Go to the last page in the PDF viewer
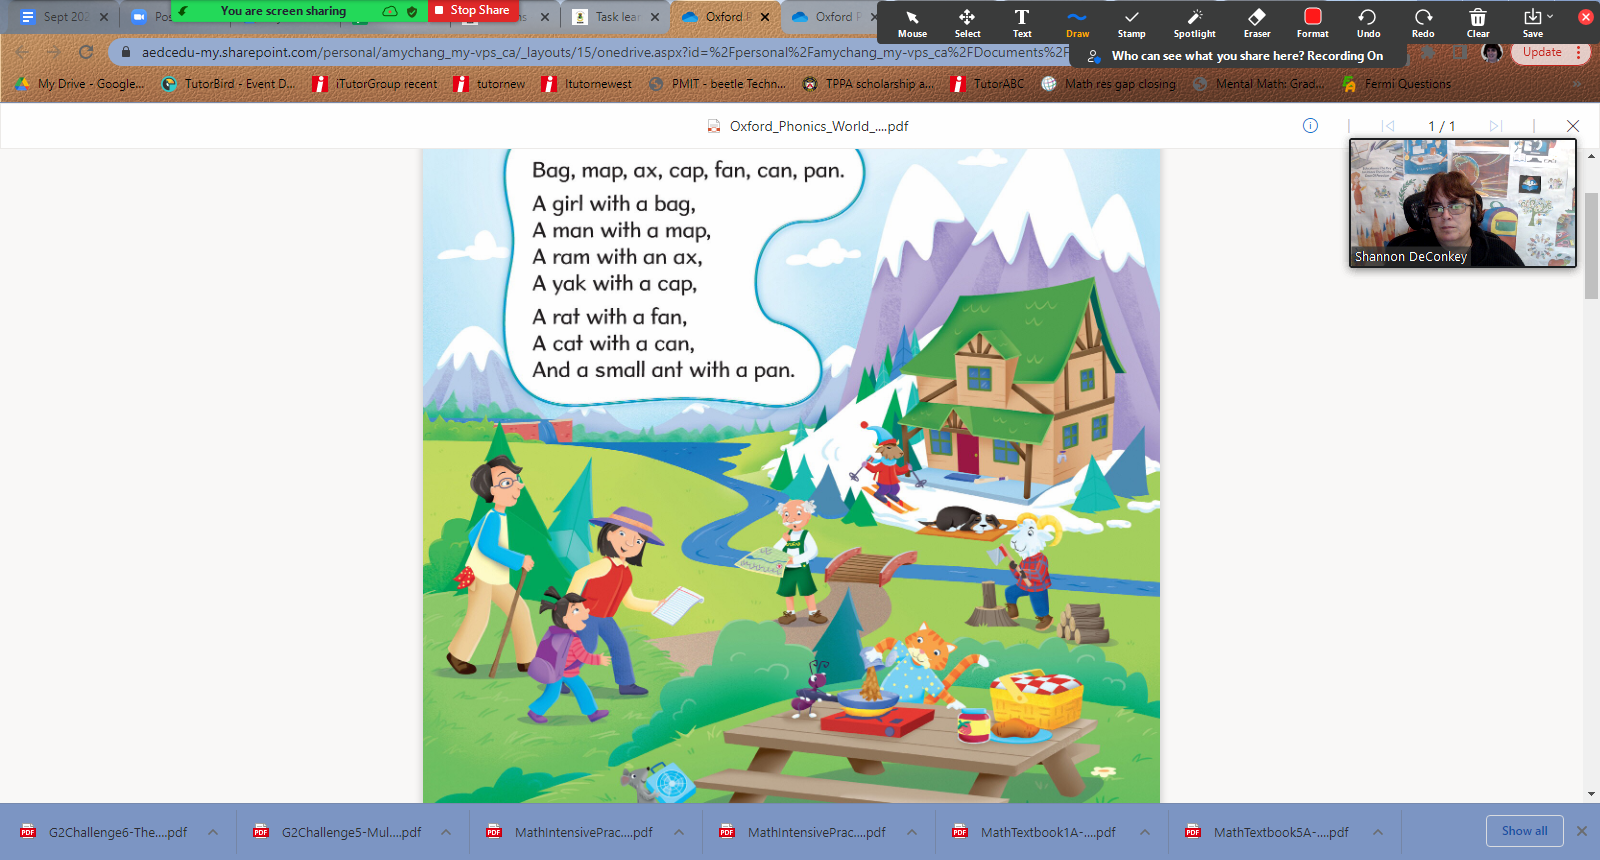Image resolution: width=1600 pixels, height=860 pixels. point(1495,126)
